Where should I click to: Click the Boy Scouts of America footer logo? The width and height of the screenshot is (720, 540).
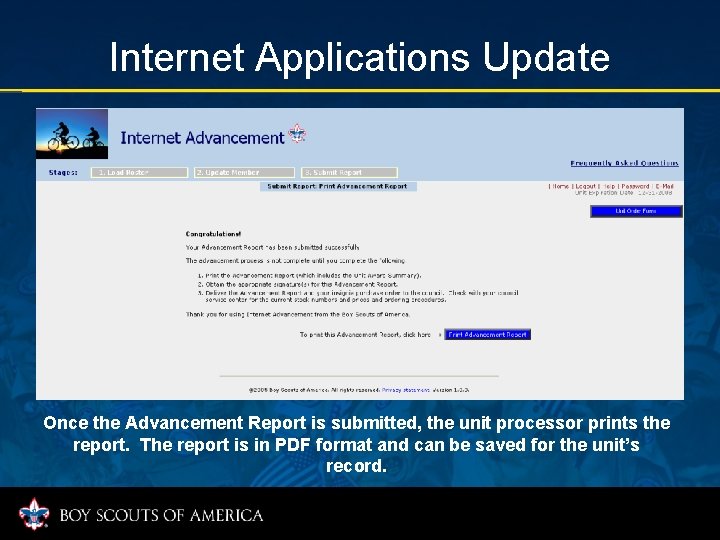[34, 514]
